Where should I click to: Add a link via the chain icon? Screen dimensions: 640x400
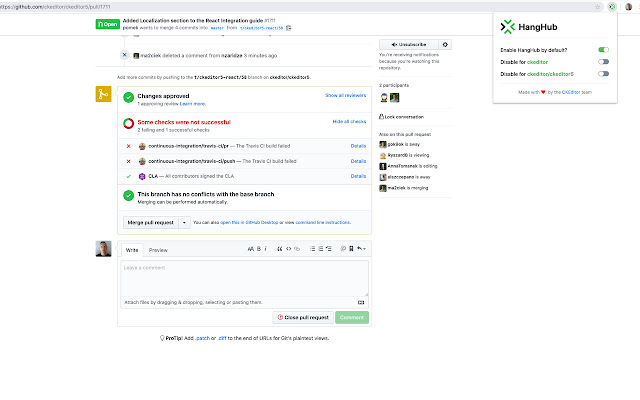[297, 249]
